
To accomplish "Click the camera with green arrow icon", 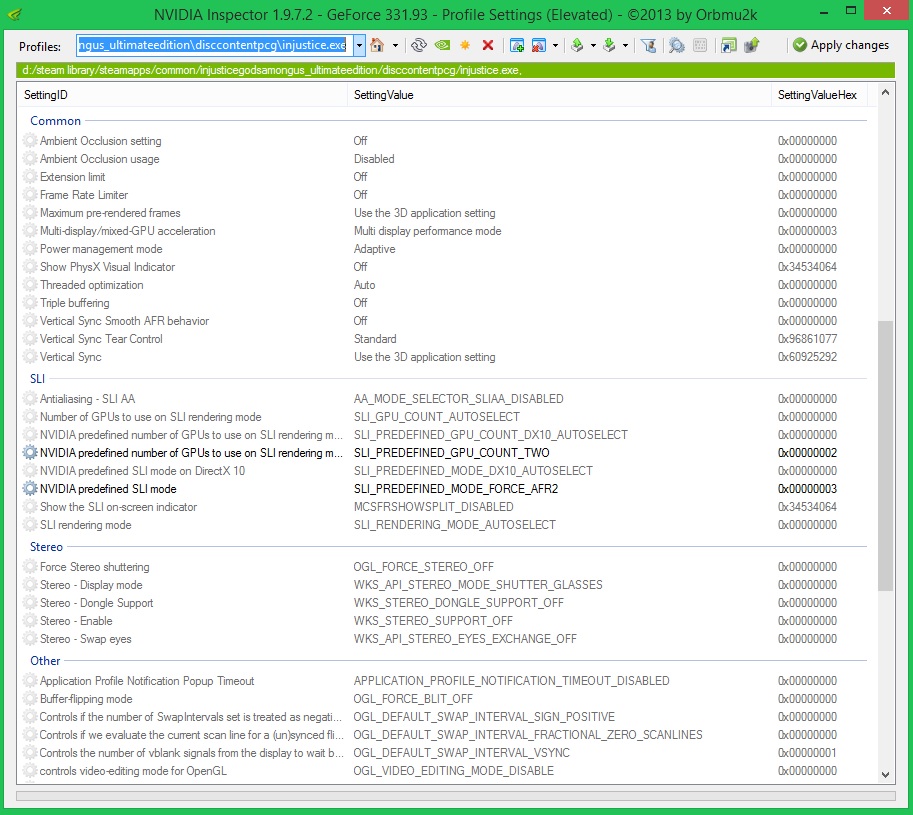I will [752, 45].
